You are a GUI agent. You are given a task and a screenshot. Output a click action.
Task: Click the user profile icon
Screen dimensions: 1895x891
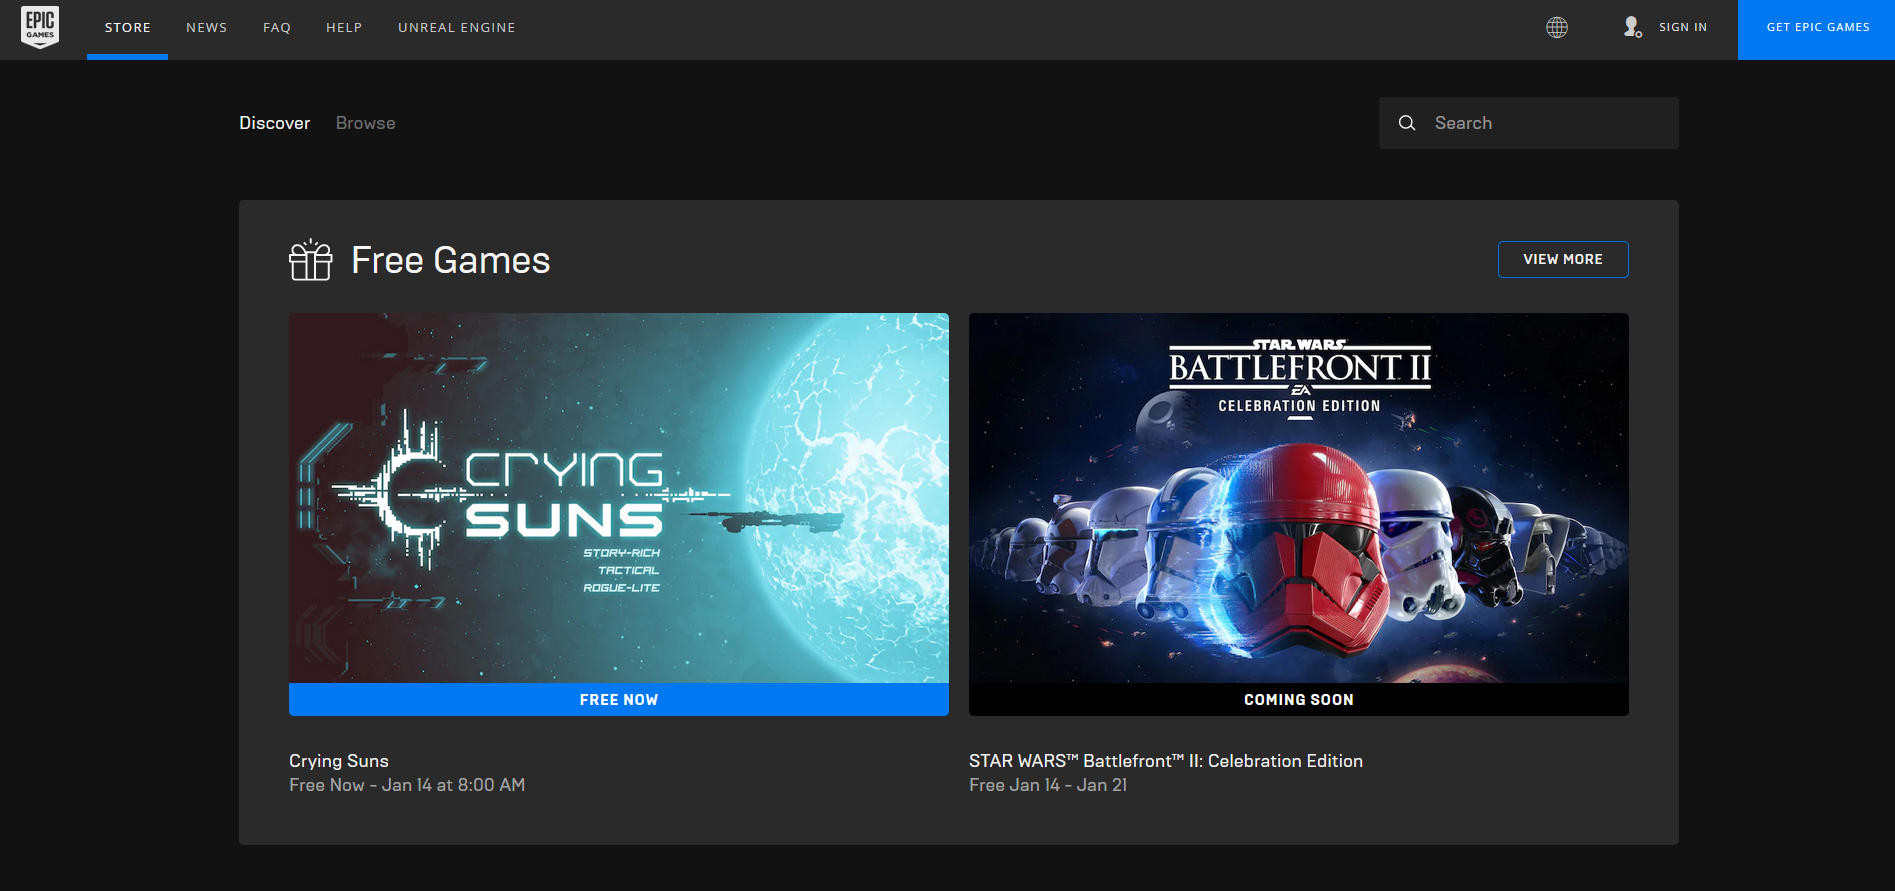1632,27
